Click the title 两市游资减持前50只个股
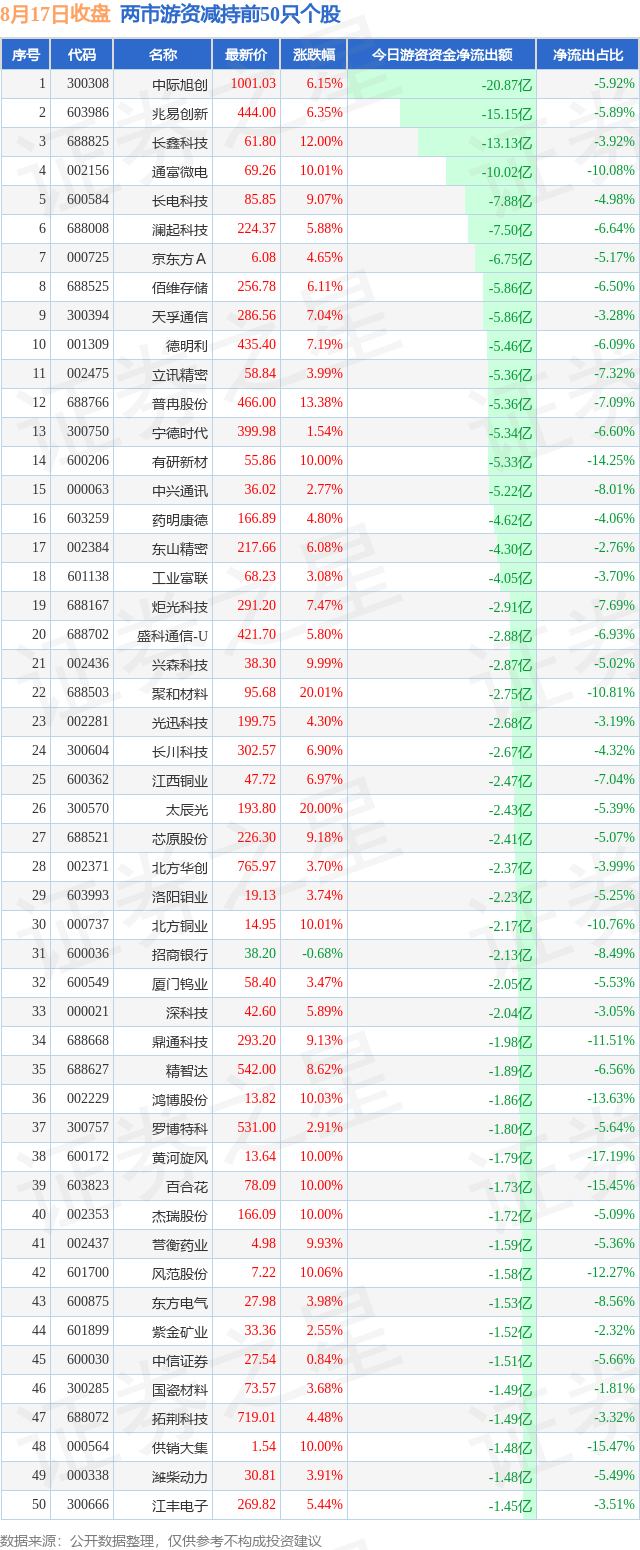 pos(230,15)
